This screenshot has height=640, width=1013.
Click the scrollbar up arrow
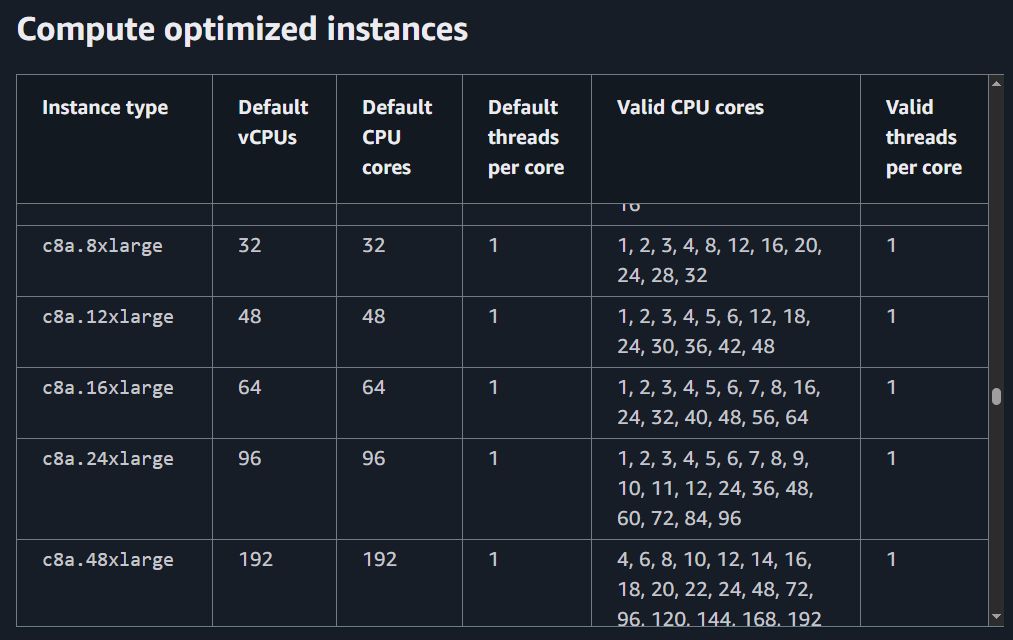pos(996,84)
